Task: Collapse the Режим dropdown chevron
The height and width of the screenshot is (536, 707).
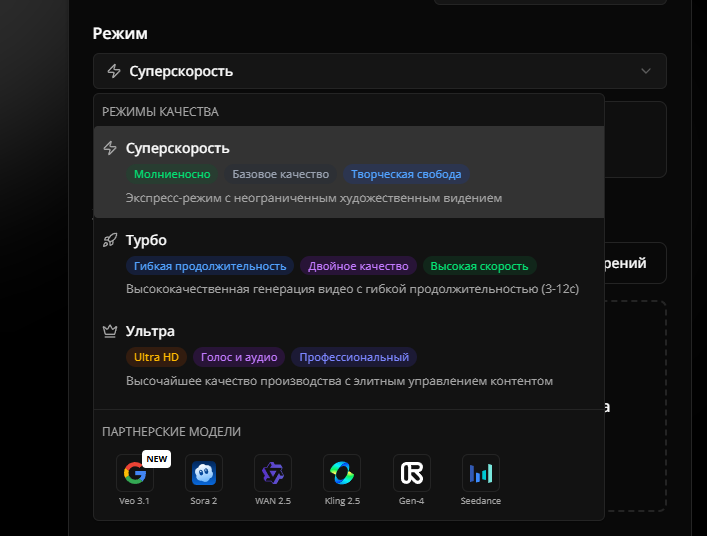Action: (x=646, y=71)
